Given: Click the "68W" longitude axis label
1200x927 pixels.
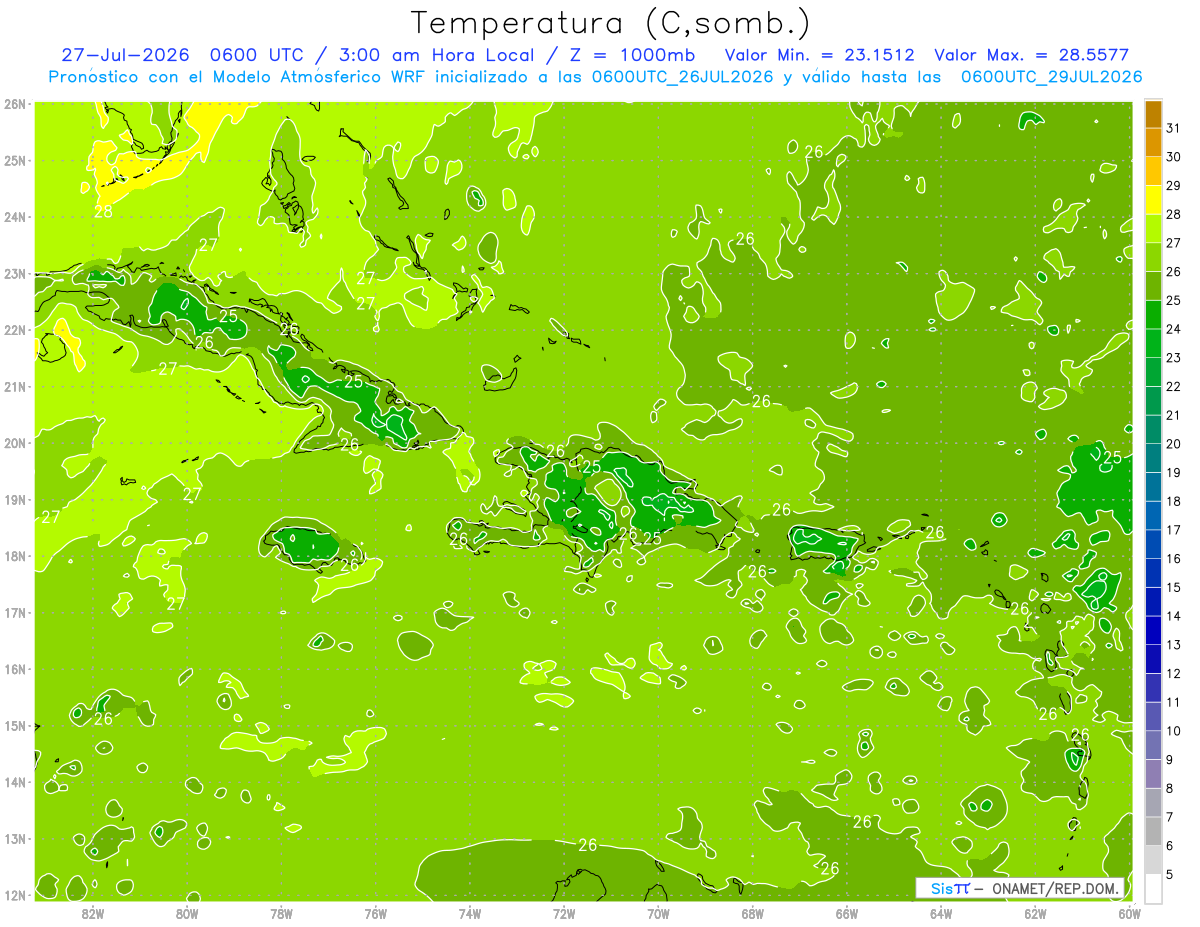Looking at the screenshot, I should 753,913.
